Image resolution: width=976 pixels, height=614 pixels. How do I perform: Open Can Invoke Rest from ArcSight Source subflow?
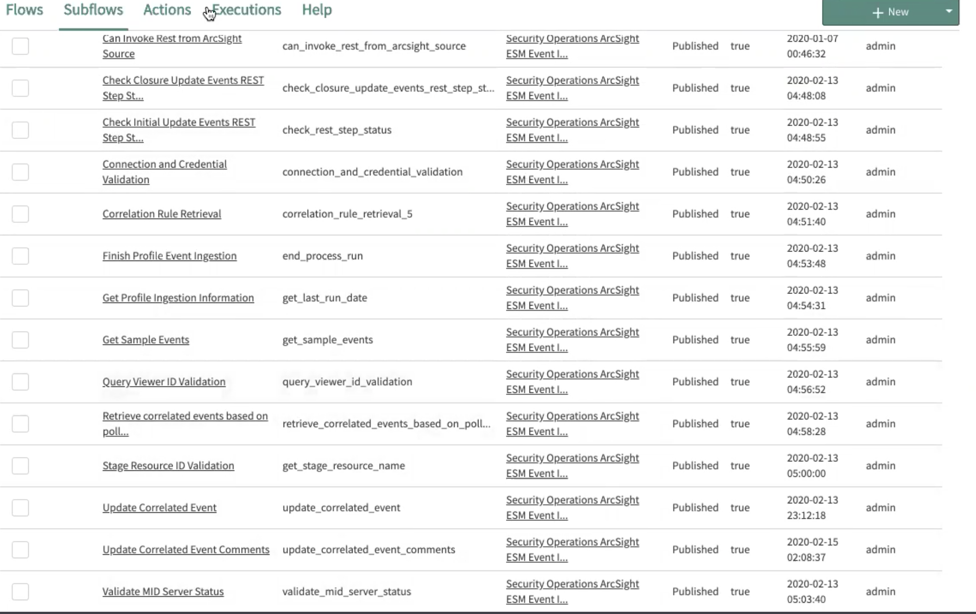172,46
